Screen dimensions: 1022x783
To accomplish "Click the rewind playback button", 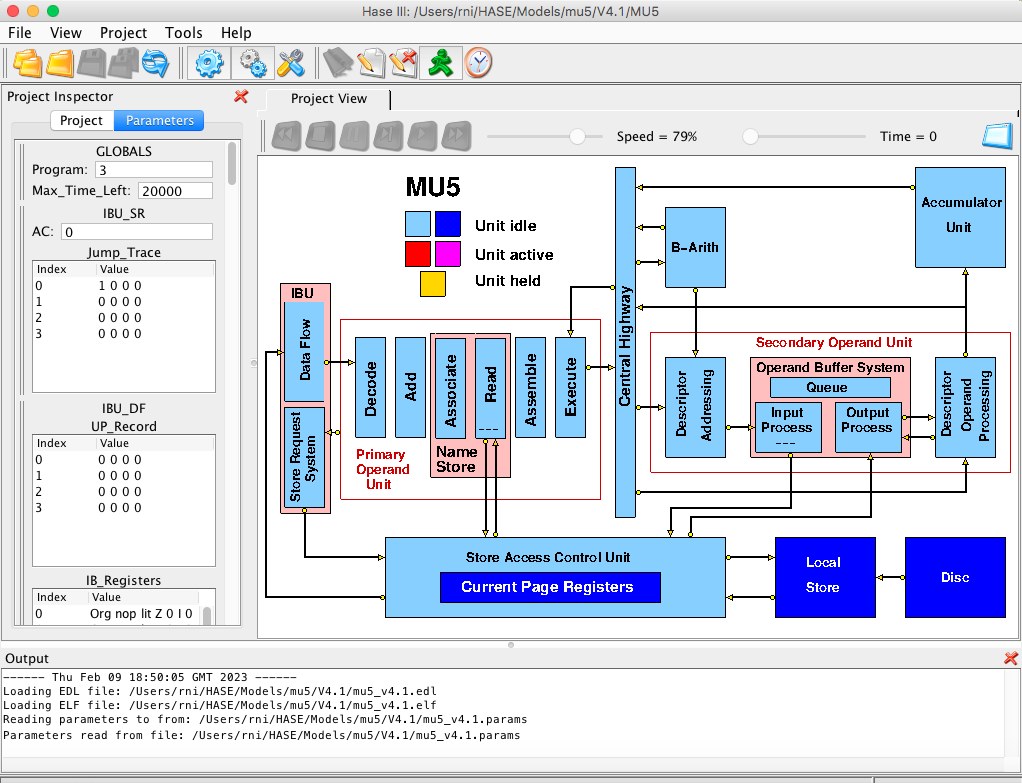I will pos(286,136).
